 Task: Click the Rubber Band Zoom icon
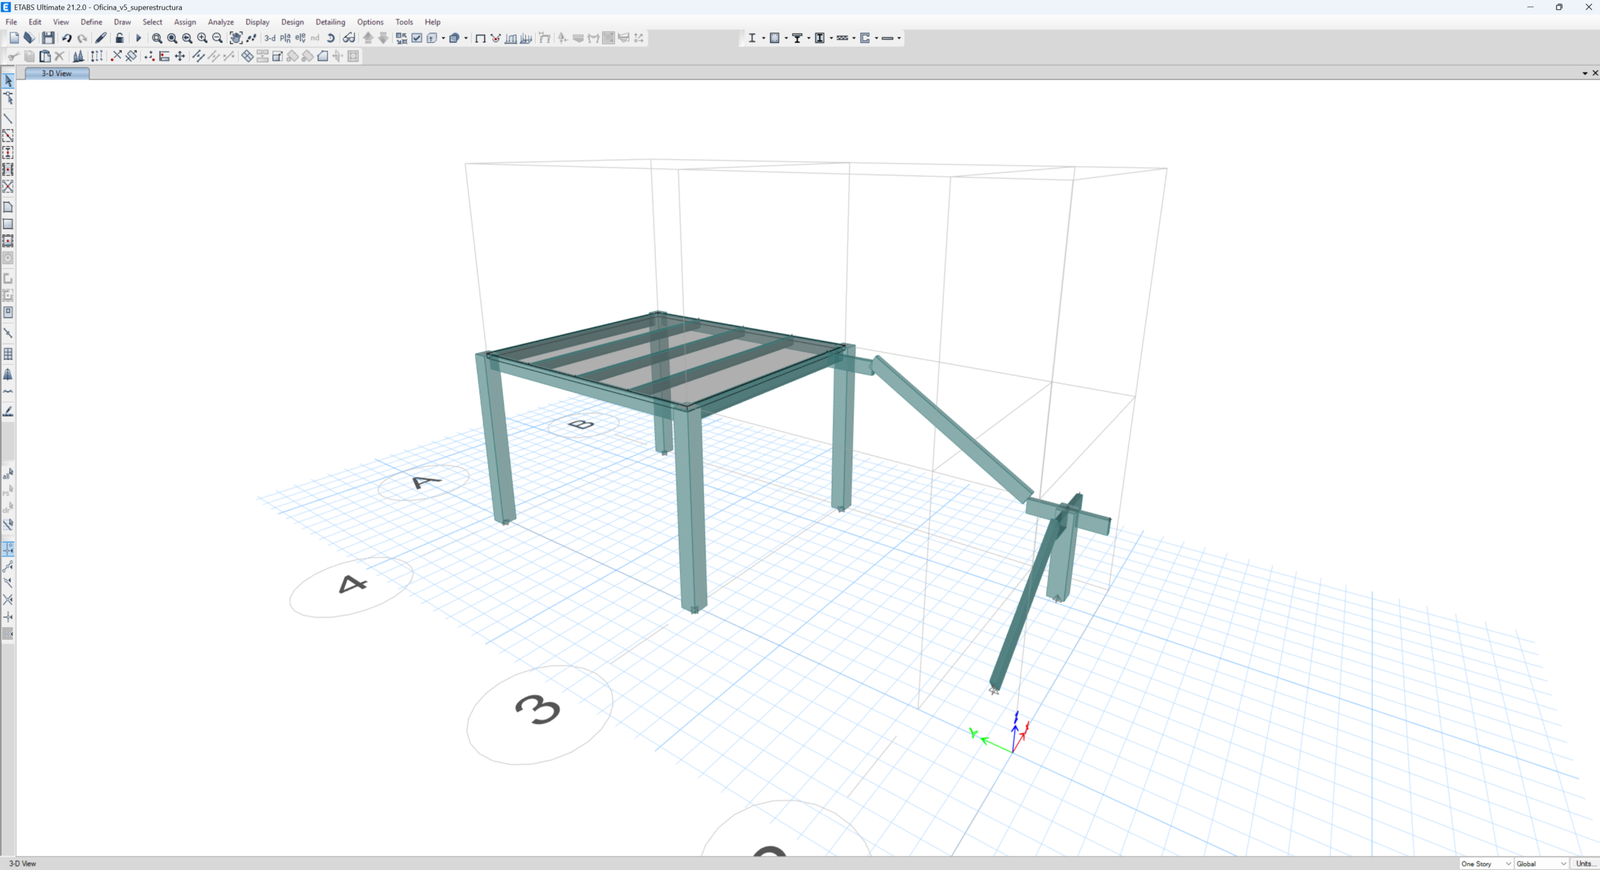pos(157,38)
